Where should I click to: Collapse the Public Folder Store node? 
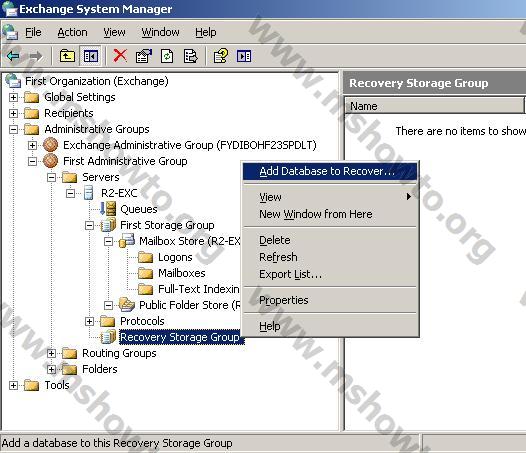pyautogui.click(x=108, y=305)
